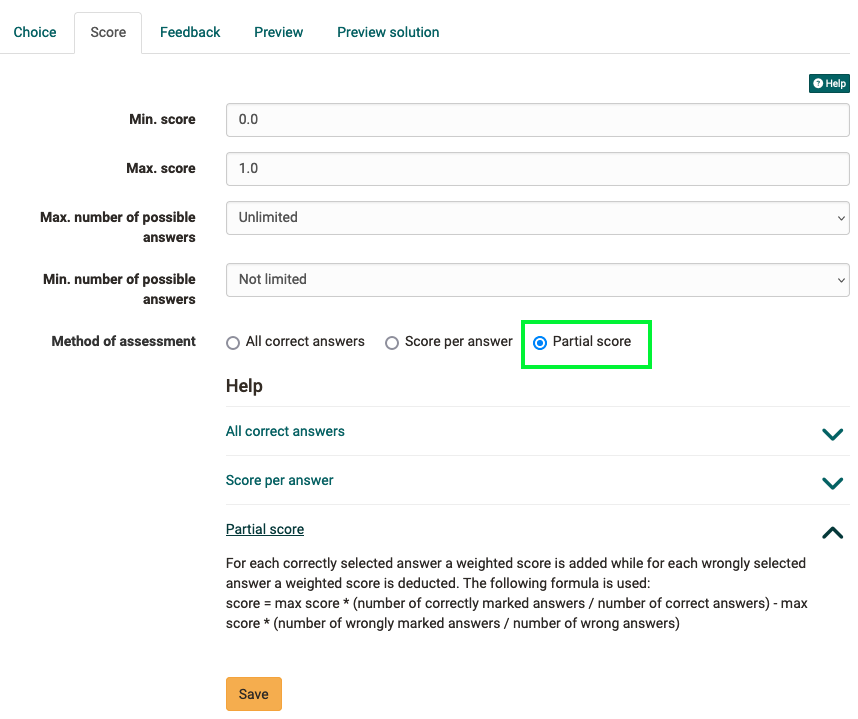This screenshot has width=858, height=719.
Task: Switch to the Feedback tab
Action: 190,32
